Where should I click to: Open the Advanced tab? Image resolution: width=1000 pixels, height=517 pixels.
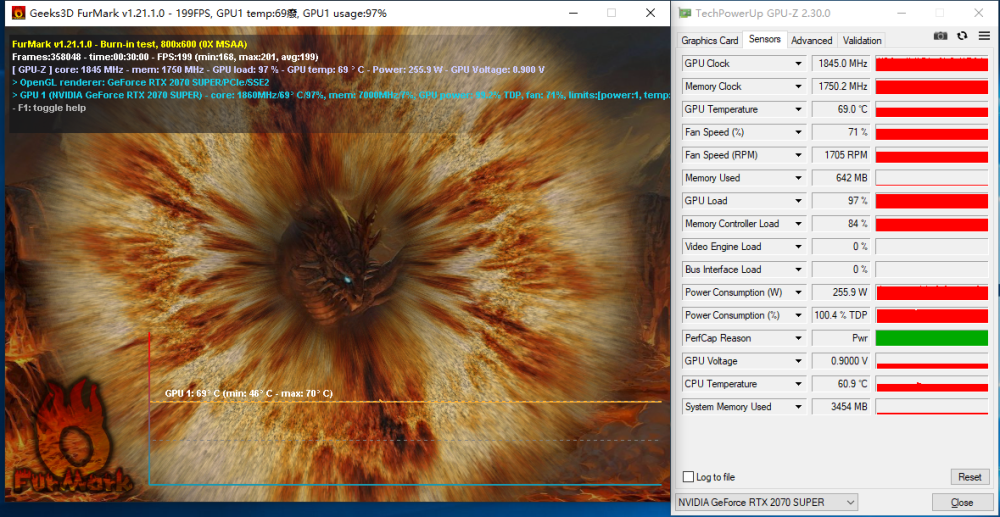[x=811, y=40]
